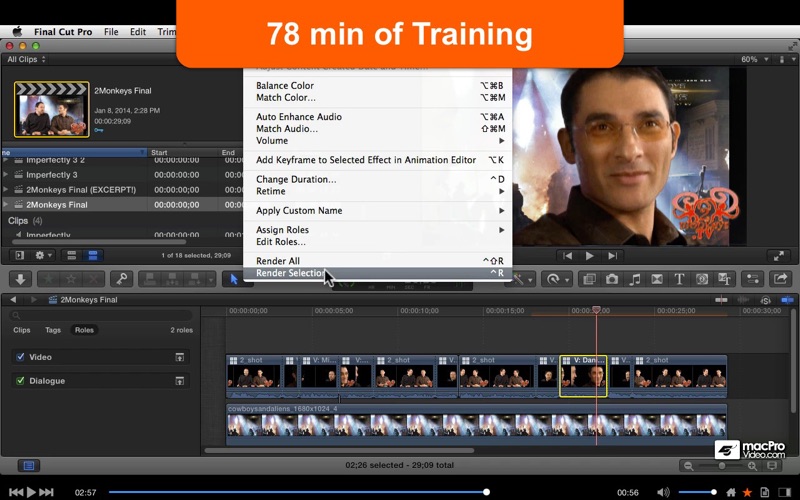Click the Timeline Index search field
Image resolution: width=800 pixels, height=500 pixels.
101,315
